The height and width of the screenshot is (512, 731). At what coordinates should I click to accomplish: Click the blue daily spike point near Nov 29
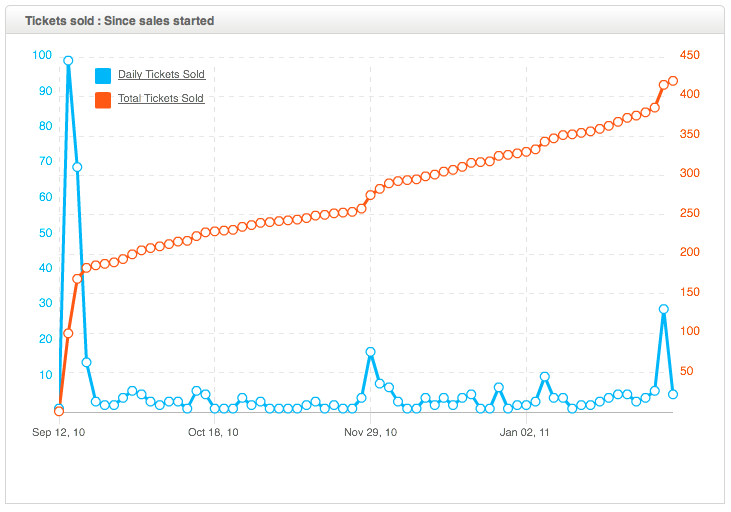371,352
